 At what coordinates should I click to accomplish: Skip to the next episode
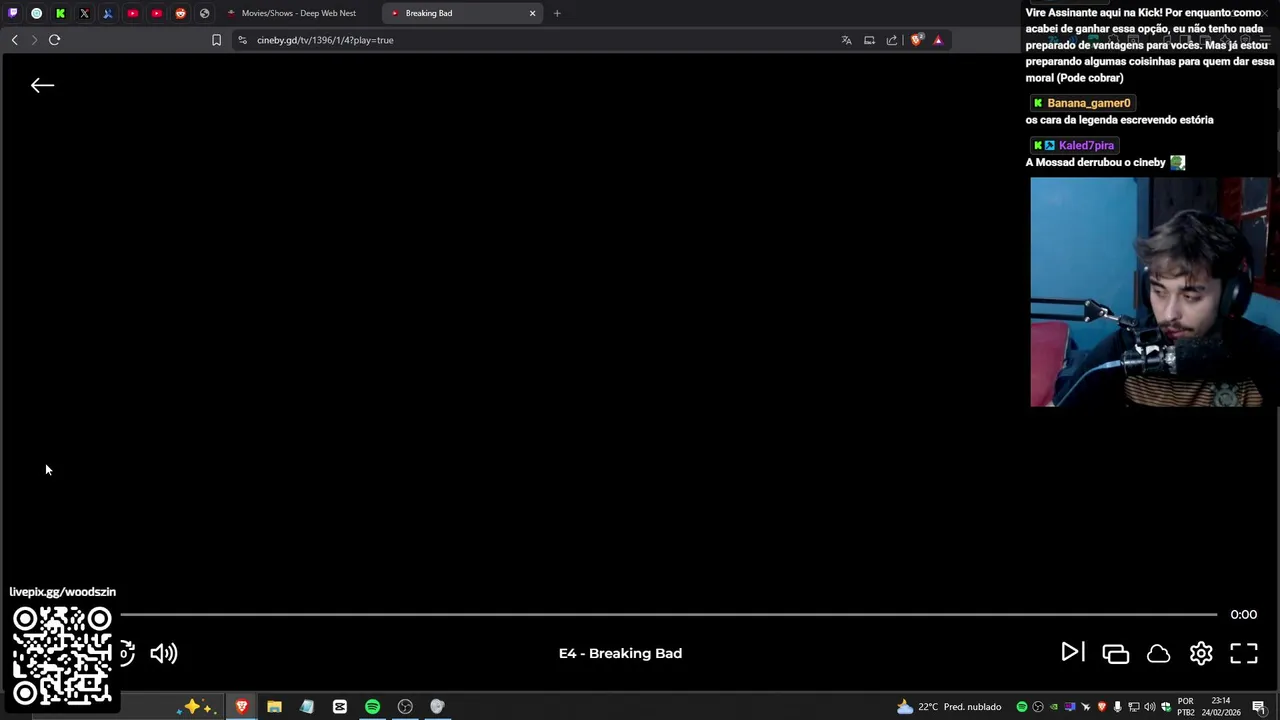[x=1071, y=653]
